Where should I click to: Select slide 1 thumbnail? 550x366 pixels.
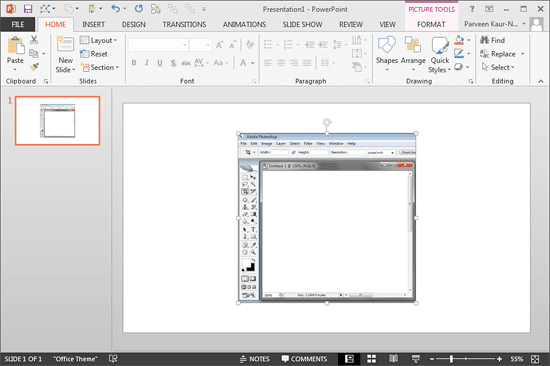pyautogui.click(x=58, y=121)
